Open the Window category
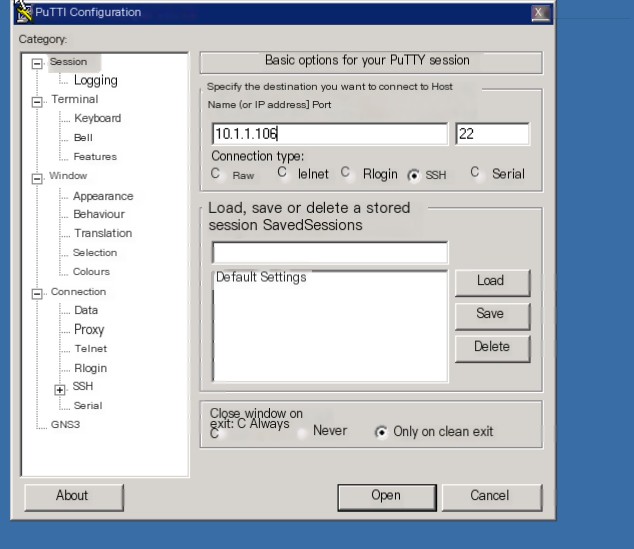The width and height of the screenshot is (634, 549). (x=68, y=175)
